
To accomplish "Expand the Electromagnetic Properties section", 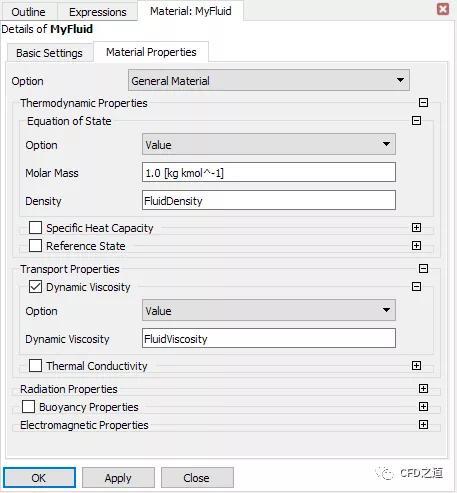I will pyautogui.click(x=423, y=424).
